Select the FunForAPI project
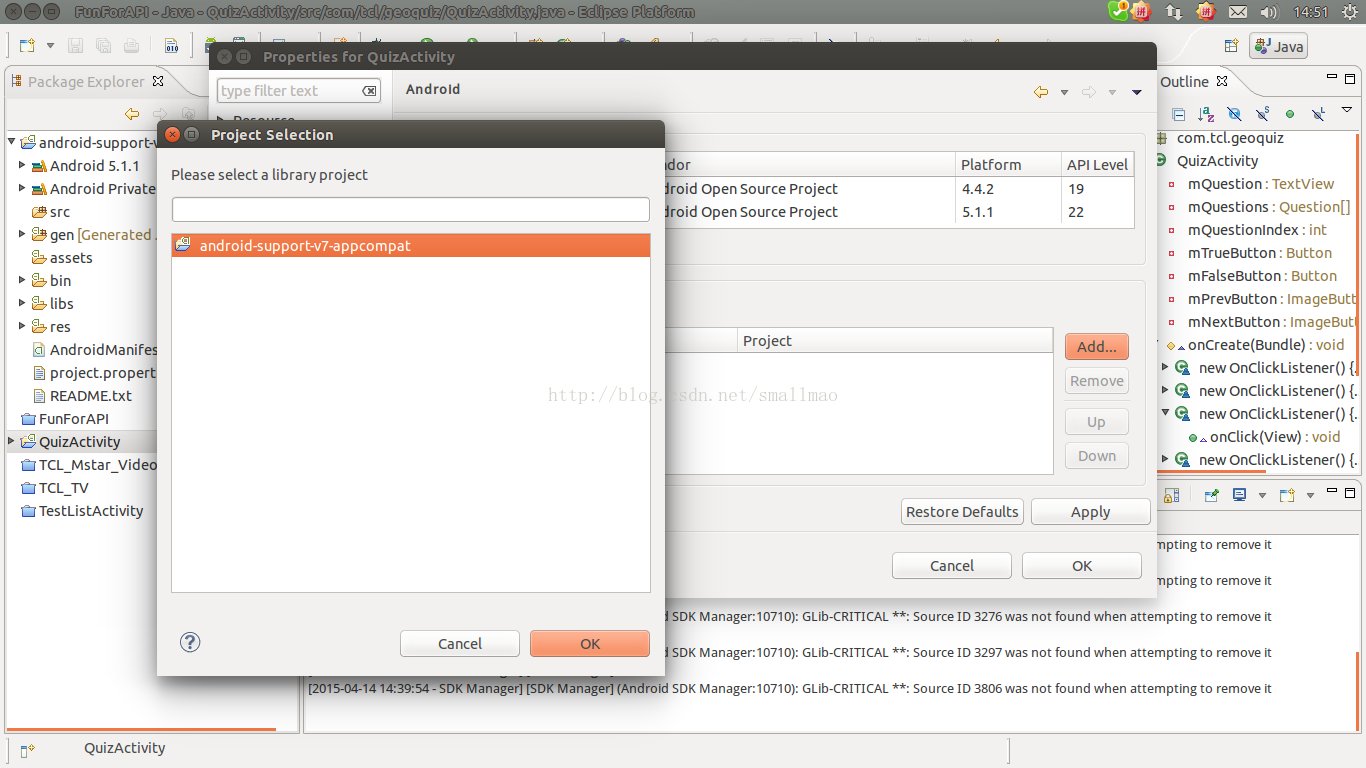The image size is (1366, 768). pyautogui.click(x=74, y=419)
